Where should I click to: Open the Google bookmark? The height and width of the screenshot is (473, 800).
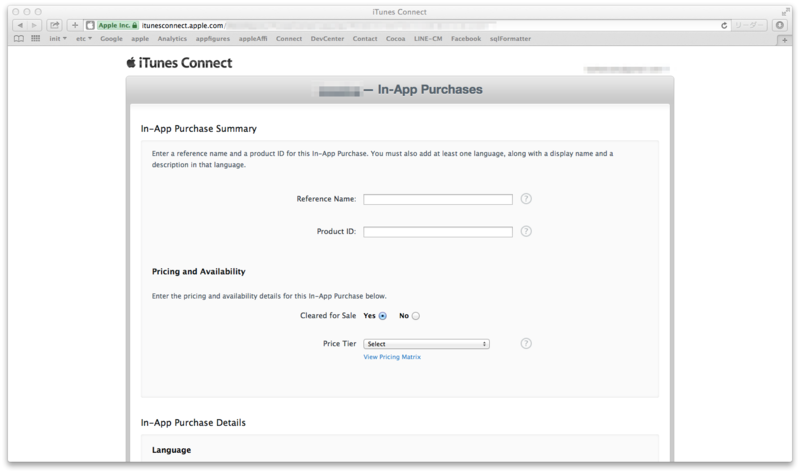(111, 39)
